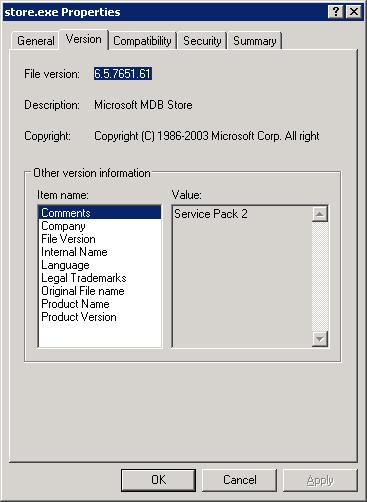Click the Value box scroll down arrow
Screen dimensions: 367x502
click(320, 339)
